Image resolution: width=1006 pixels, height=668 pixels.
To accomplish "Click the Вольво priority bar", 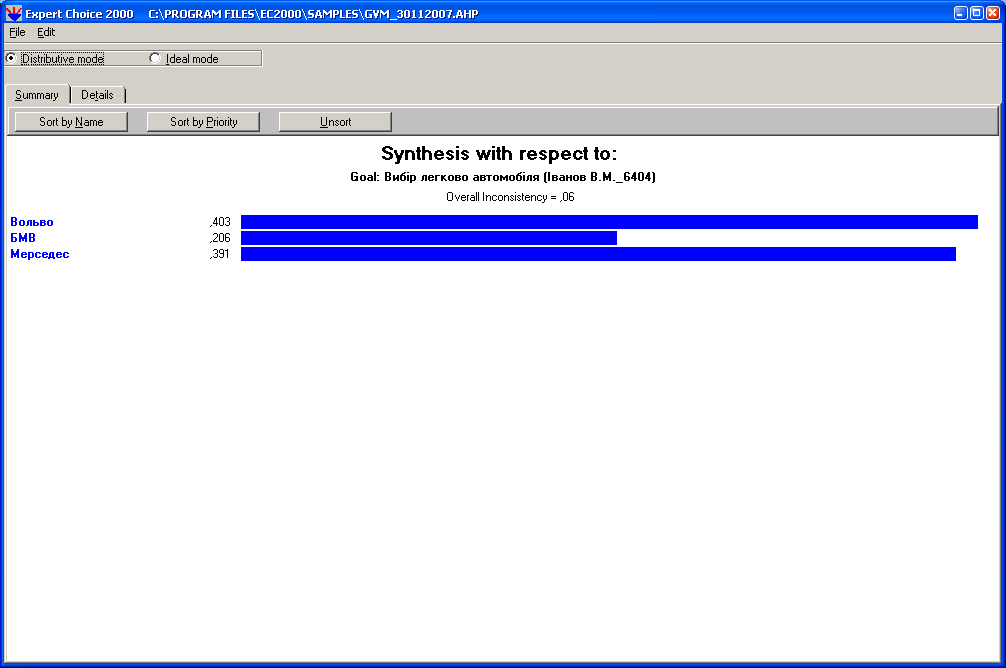I will click(610, 222).
